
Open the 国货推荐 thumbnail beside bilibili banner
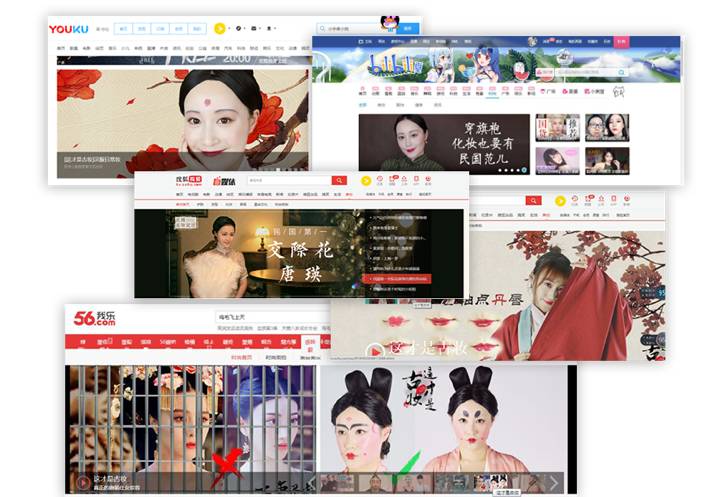557,127
